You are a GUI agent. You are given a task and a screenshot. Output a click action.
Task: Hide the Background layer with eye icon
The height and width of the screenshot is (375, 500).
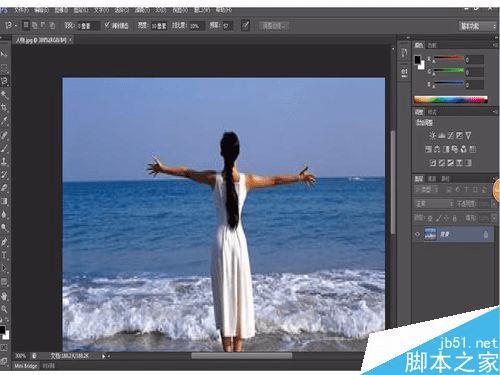417,234
